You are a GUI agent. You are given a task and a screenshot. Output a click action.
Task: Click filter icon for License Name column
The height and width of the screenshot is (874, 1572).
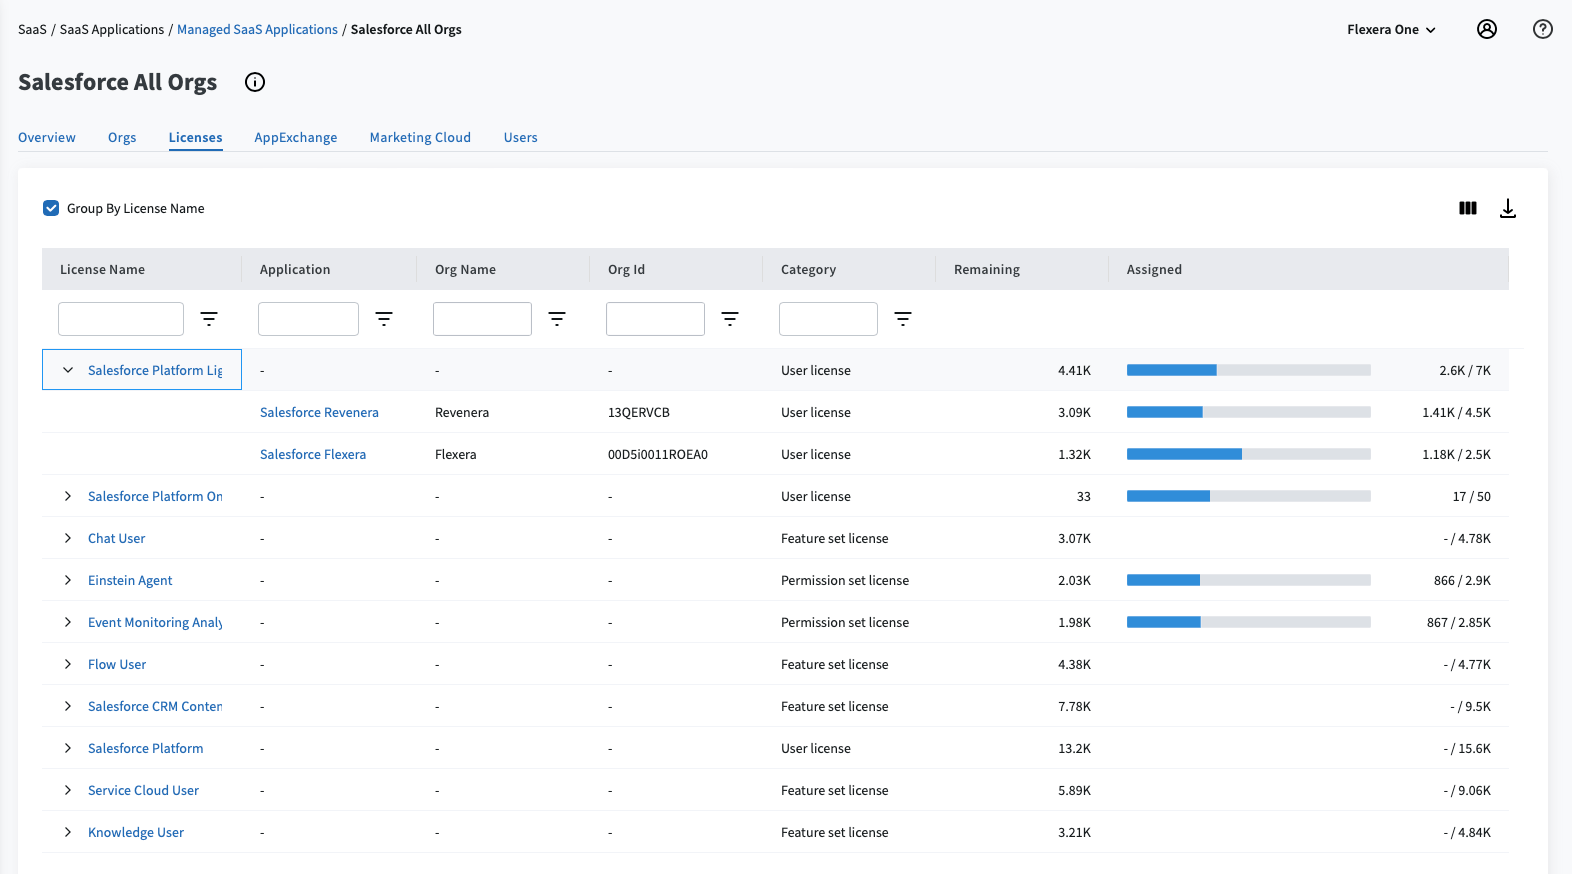(209, 319)
